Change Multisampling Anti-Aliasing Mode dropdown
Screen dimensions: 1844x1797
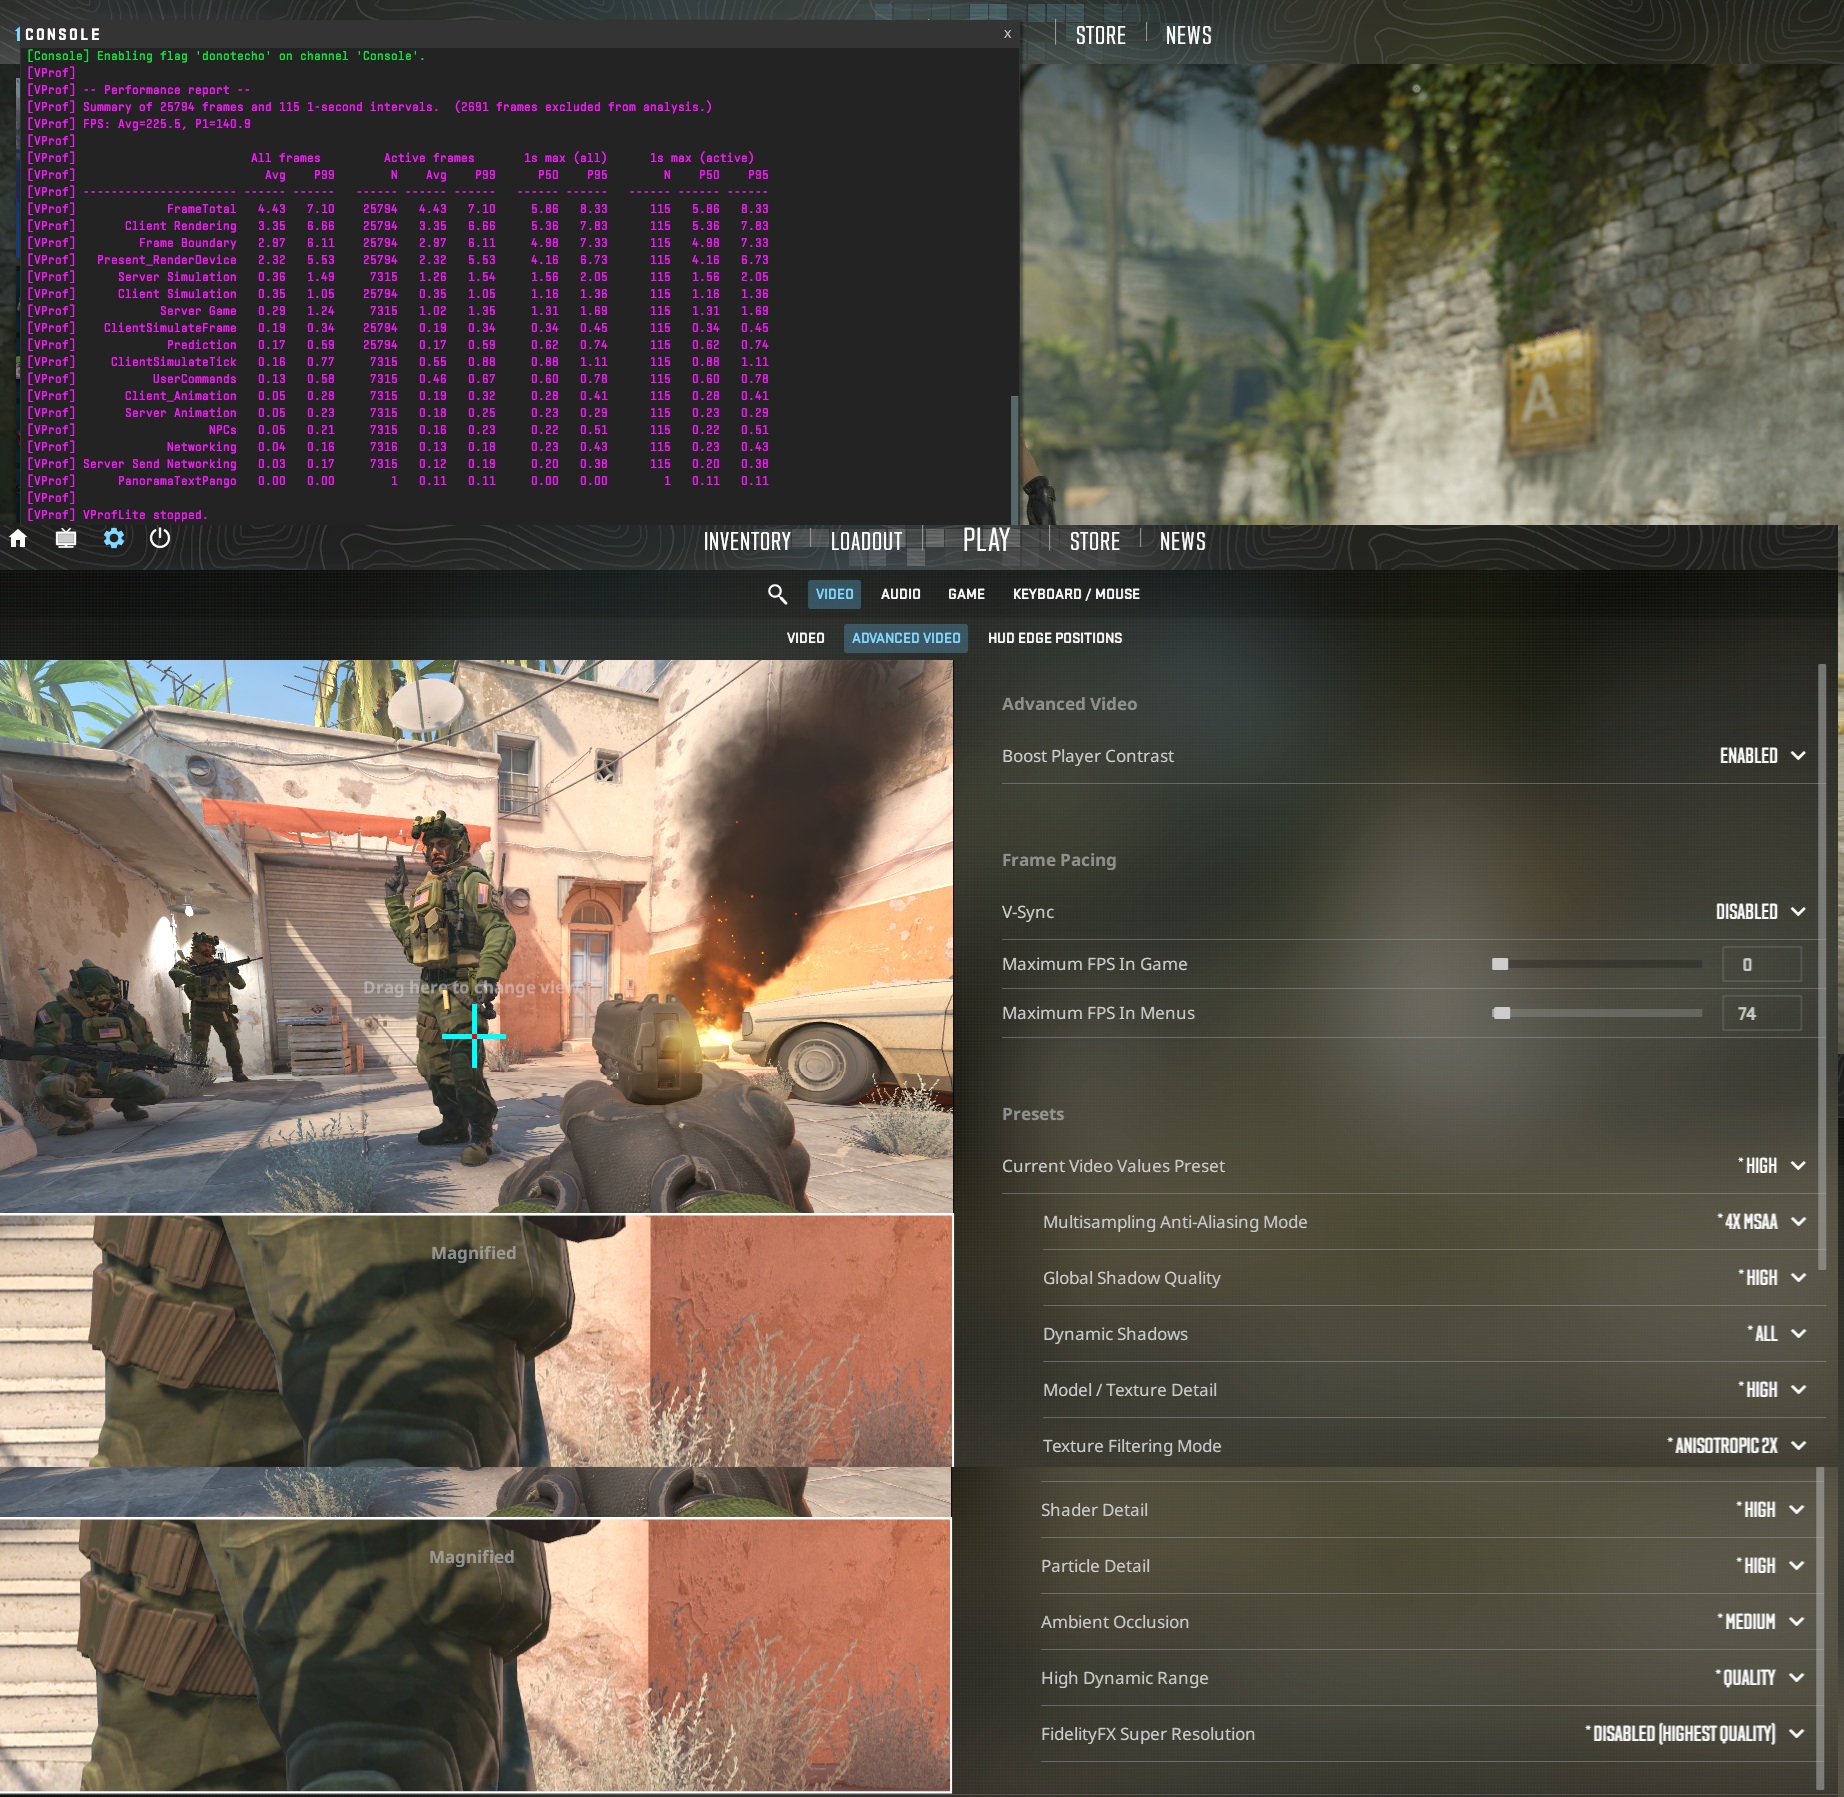pyautogui.click(x=1761, y=1222)
